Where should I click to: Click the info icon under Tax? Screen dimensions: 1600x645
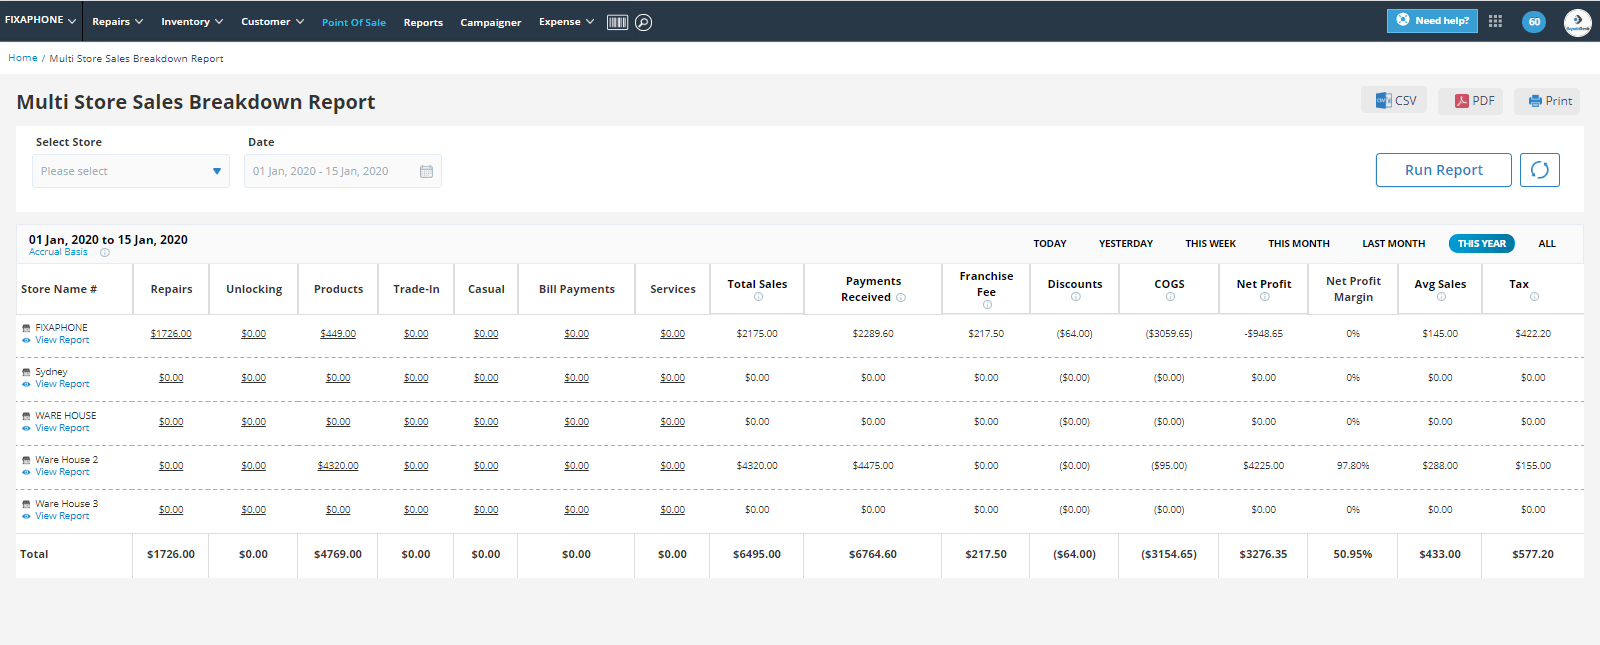[1534, 297]
